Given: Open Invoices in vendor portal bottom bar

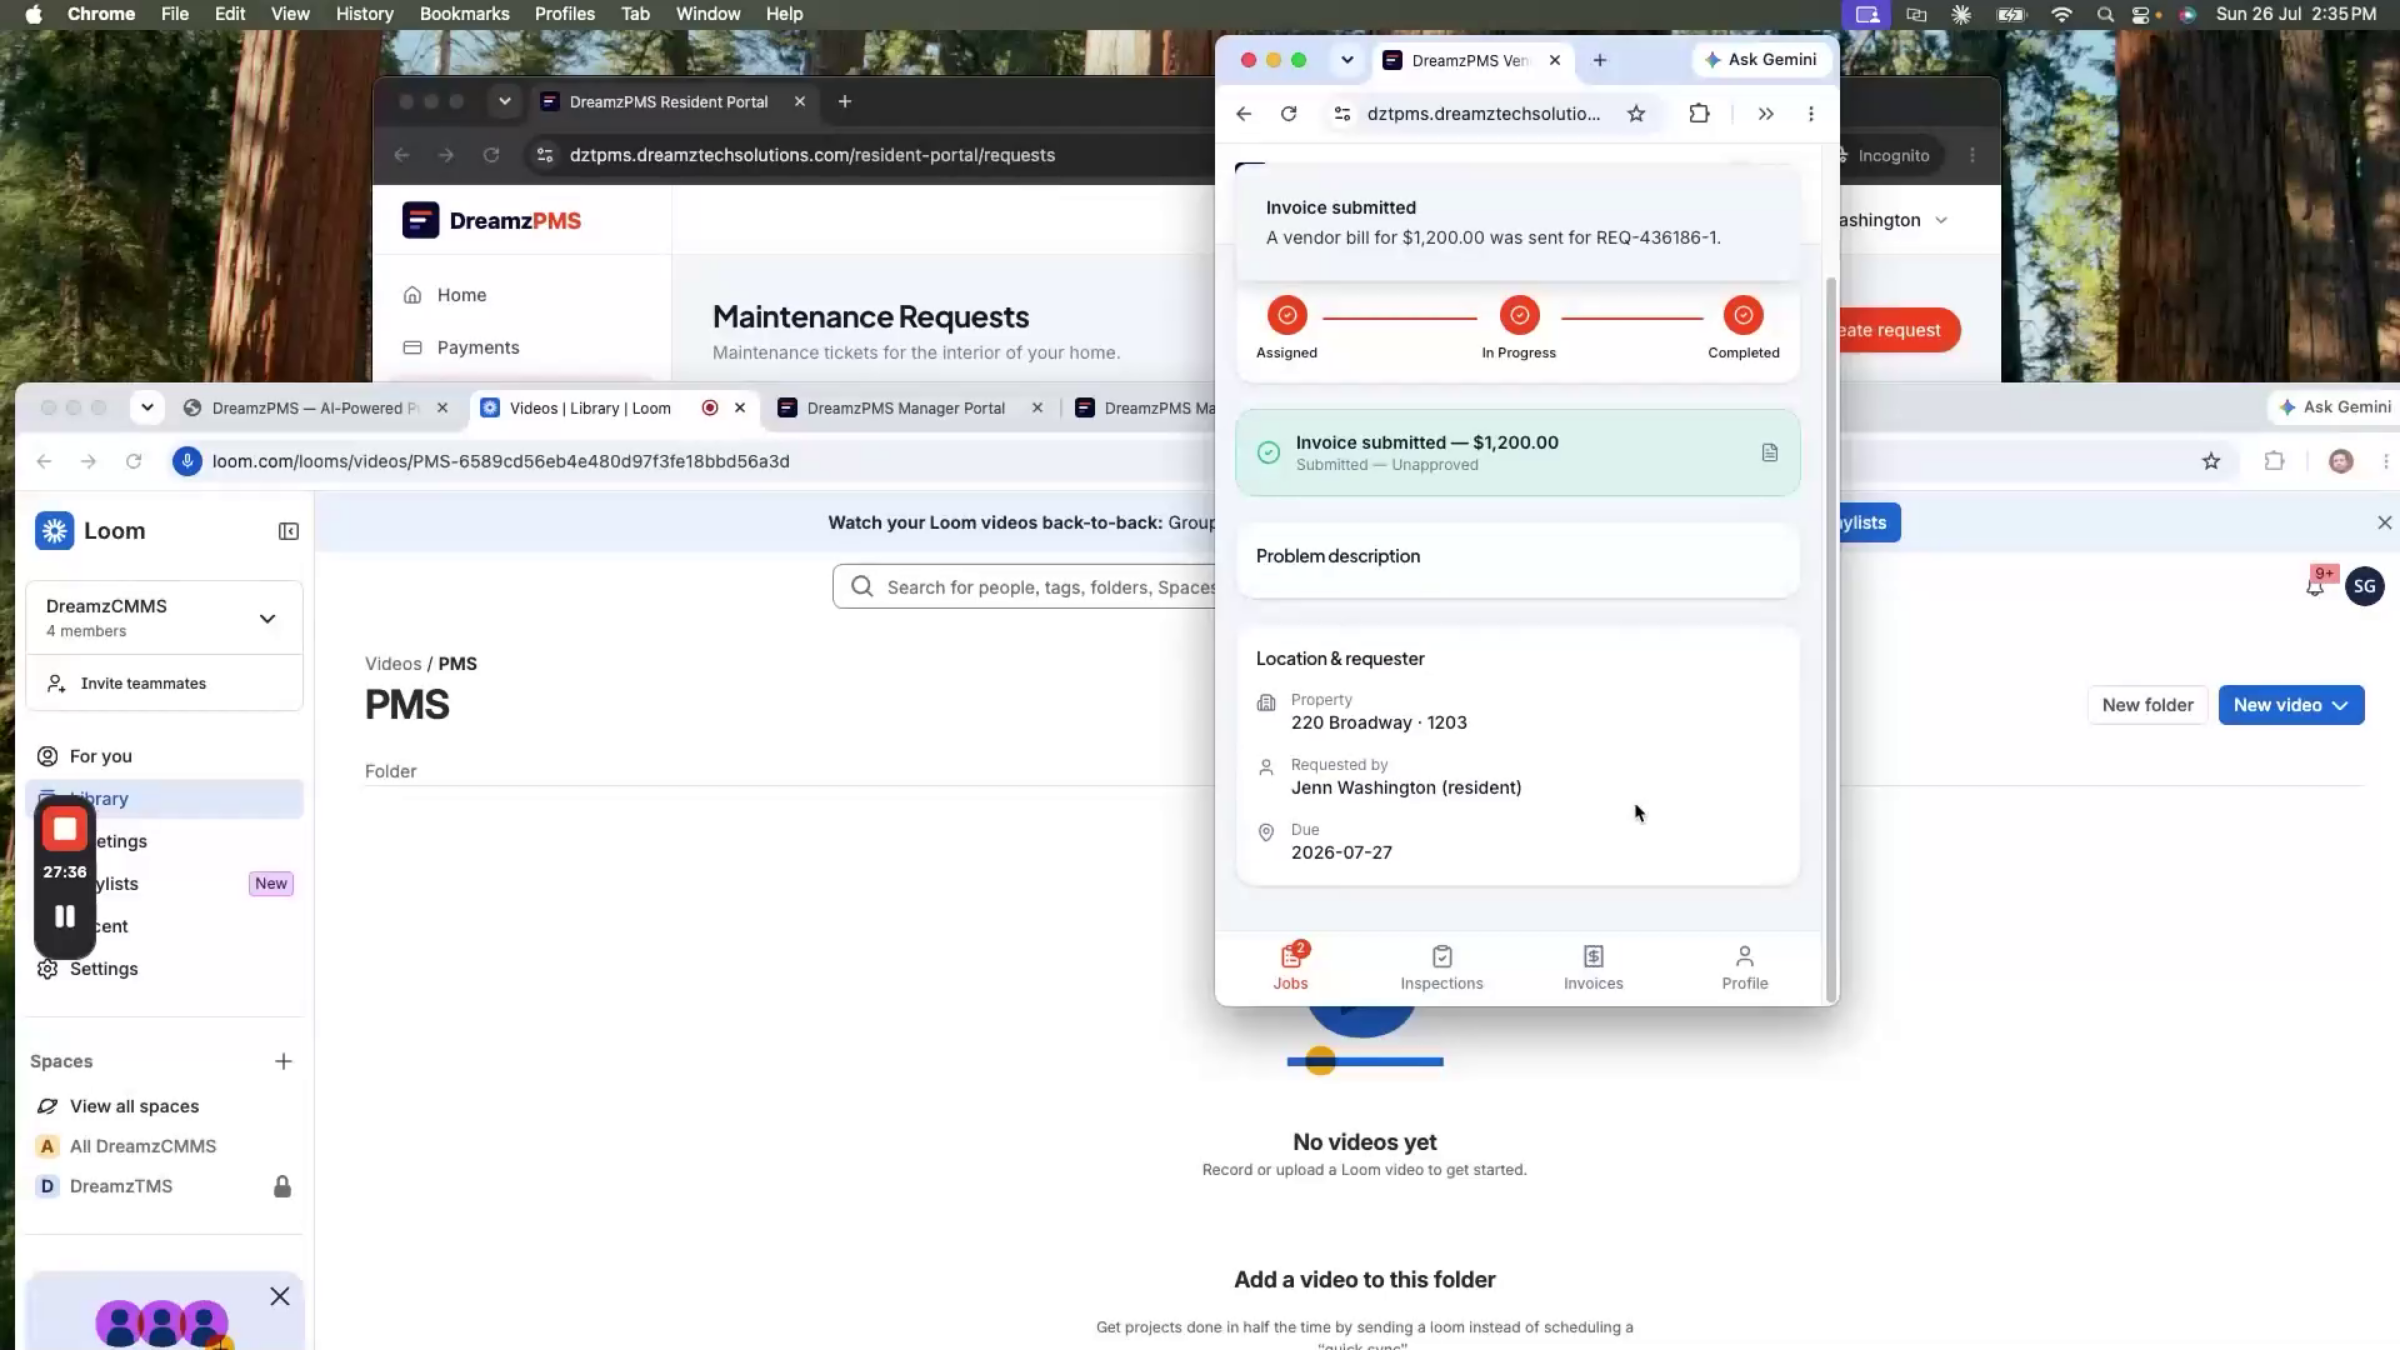Looking at the screenshot, I should [1593, 968].
